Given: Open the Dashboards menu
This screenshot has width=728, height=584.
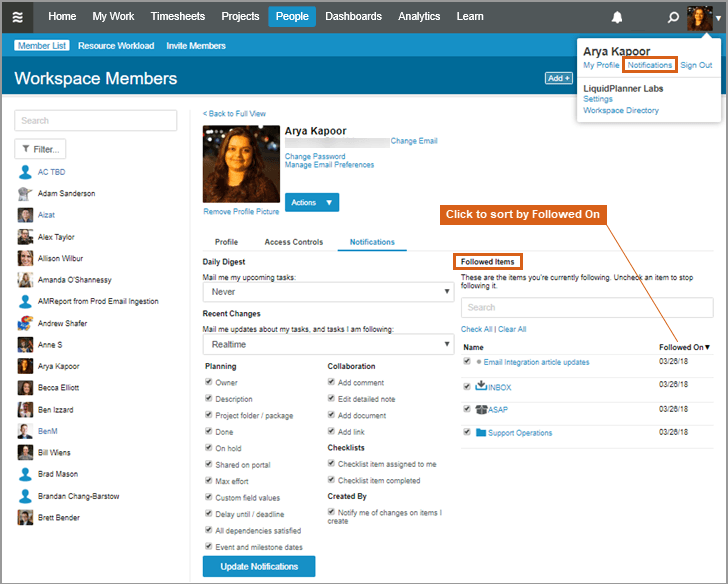Looking at the screenshot, I should (353, 17).
